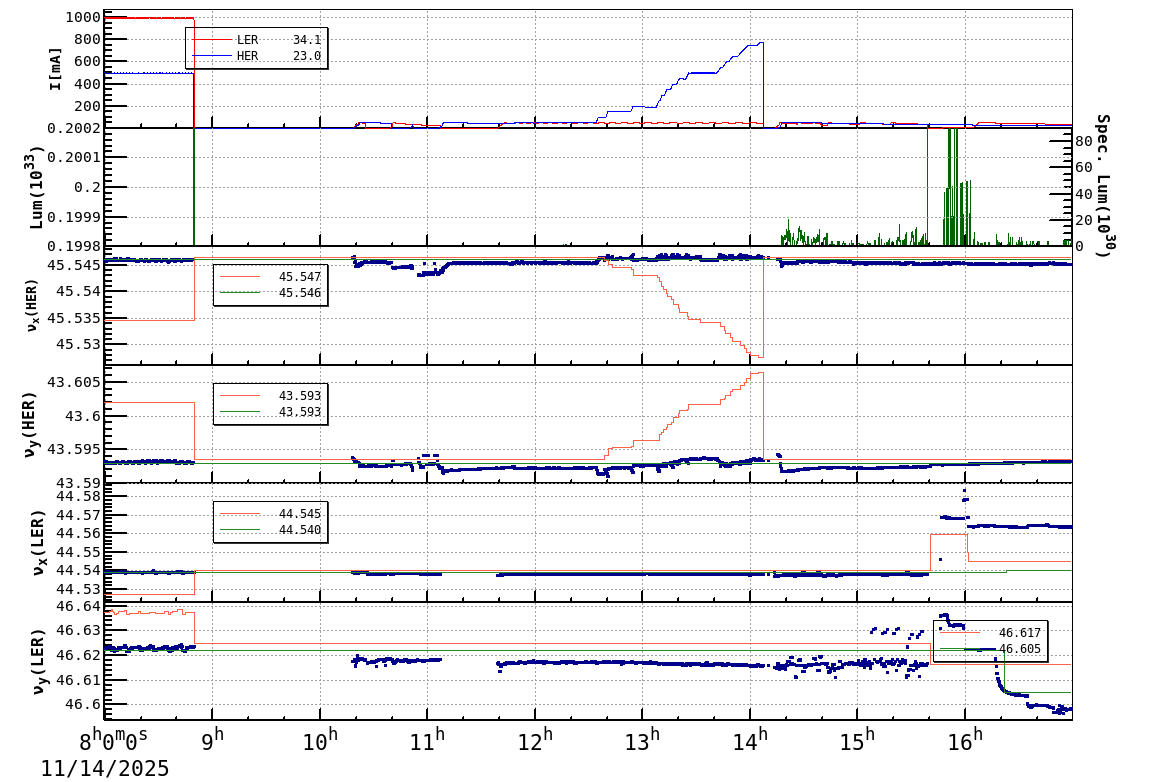Click the 0.2002 luminosity tick
The width and height of the screenshot is (1154, 782).
pyautogui.click(x=74, y=129)
